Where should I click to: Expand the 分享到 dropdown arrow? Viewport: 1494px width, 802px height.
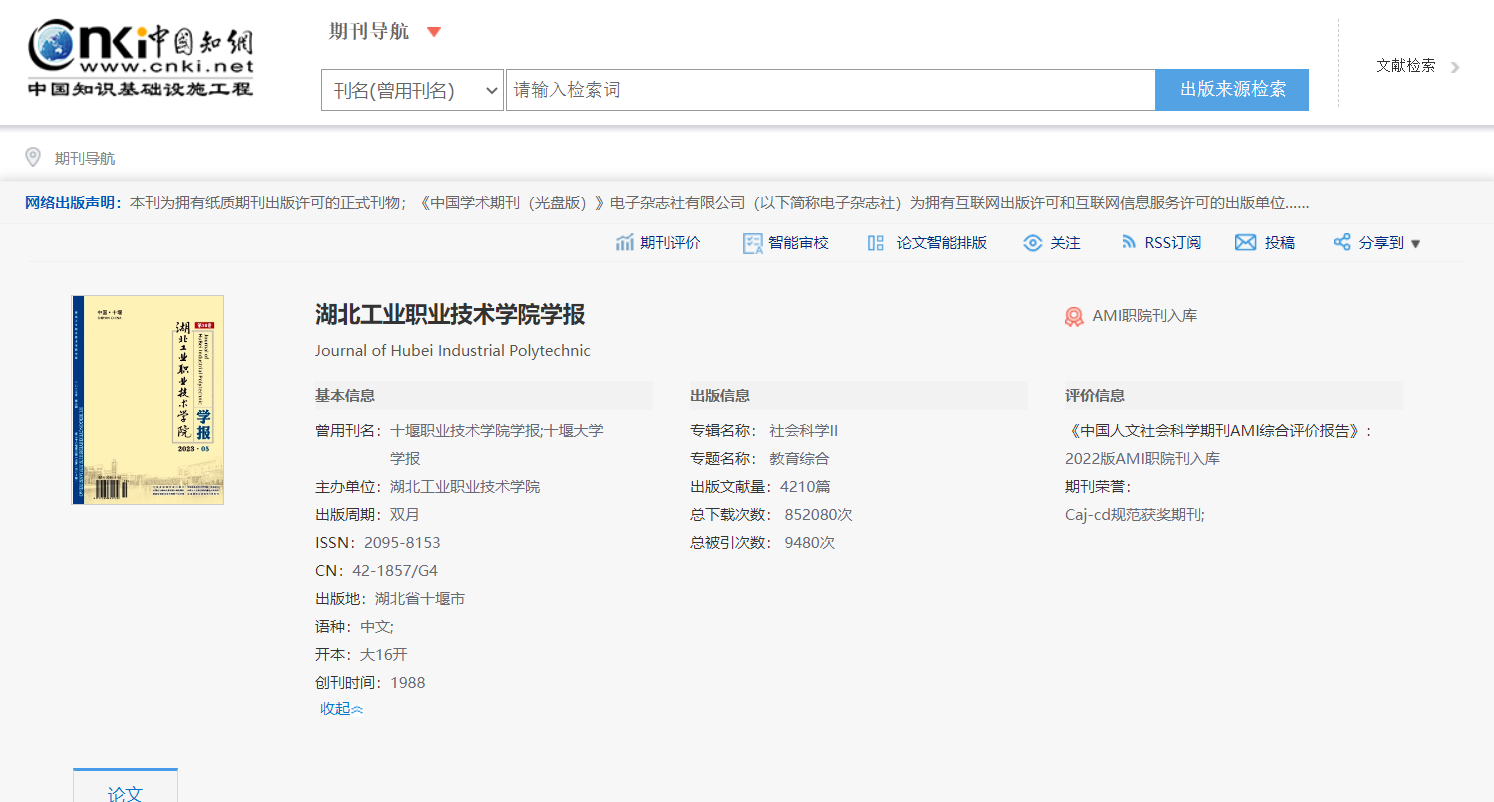(x=1415, y=244)
